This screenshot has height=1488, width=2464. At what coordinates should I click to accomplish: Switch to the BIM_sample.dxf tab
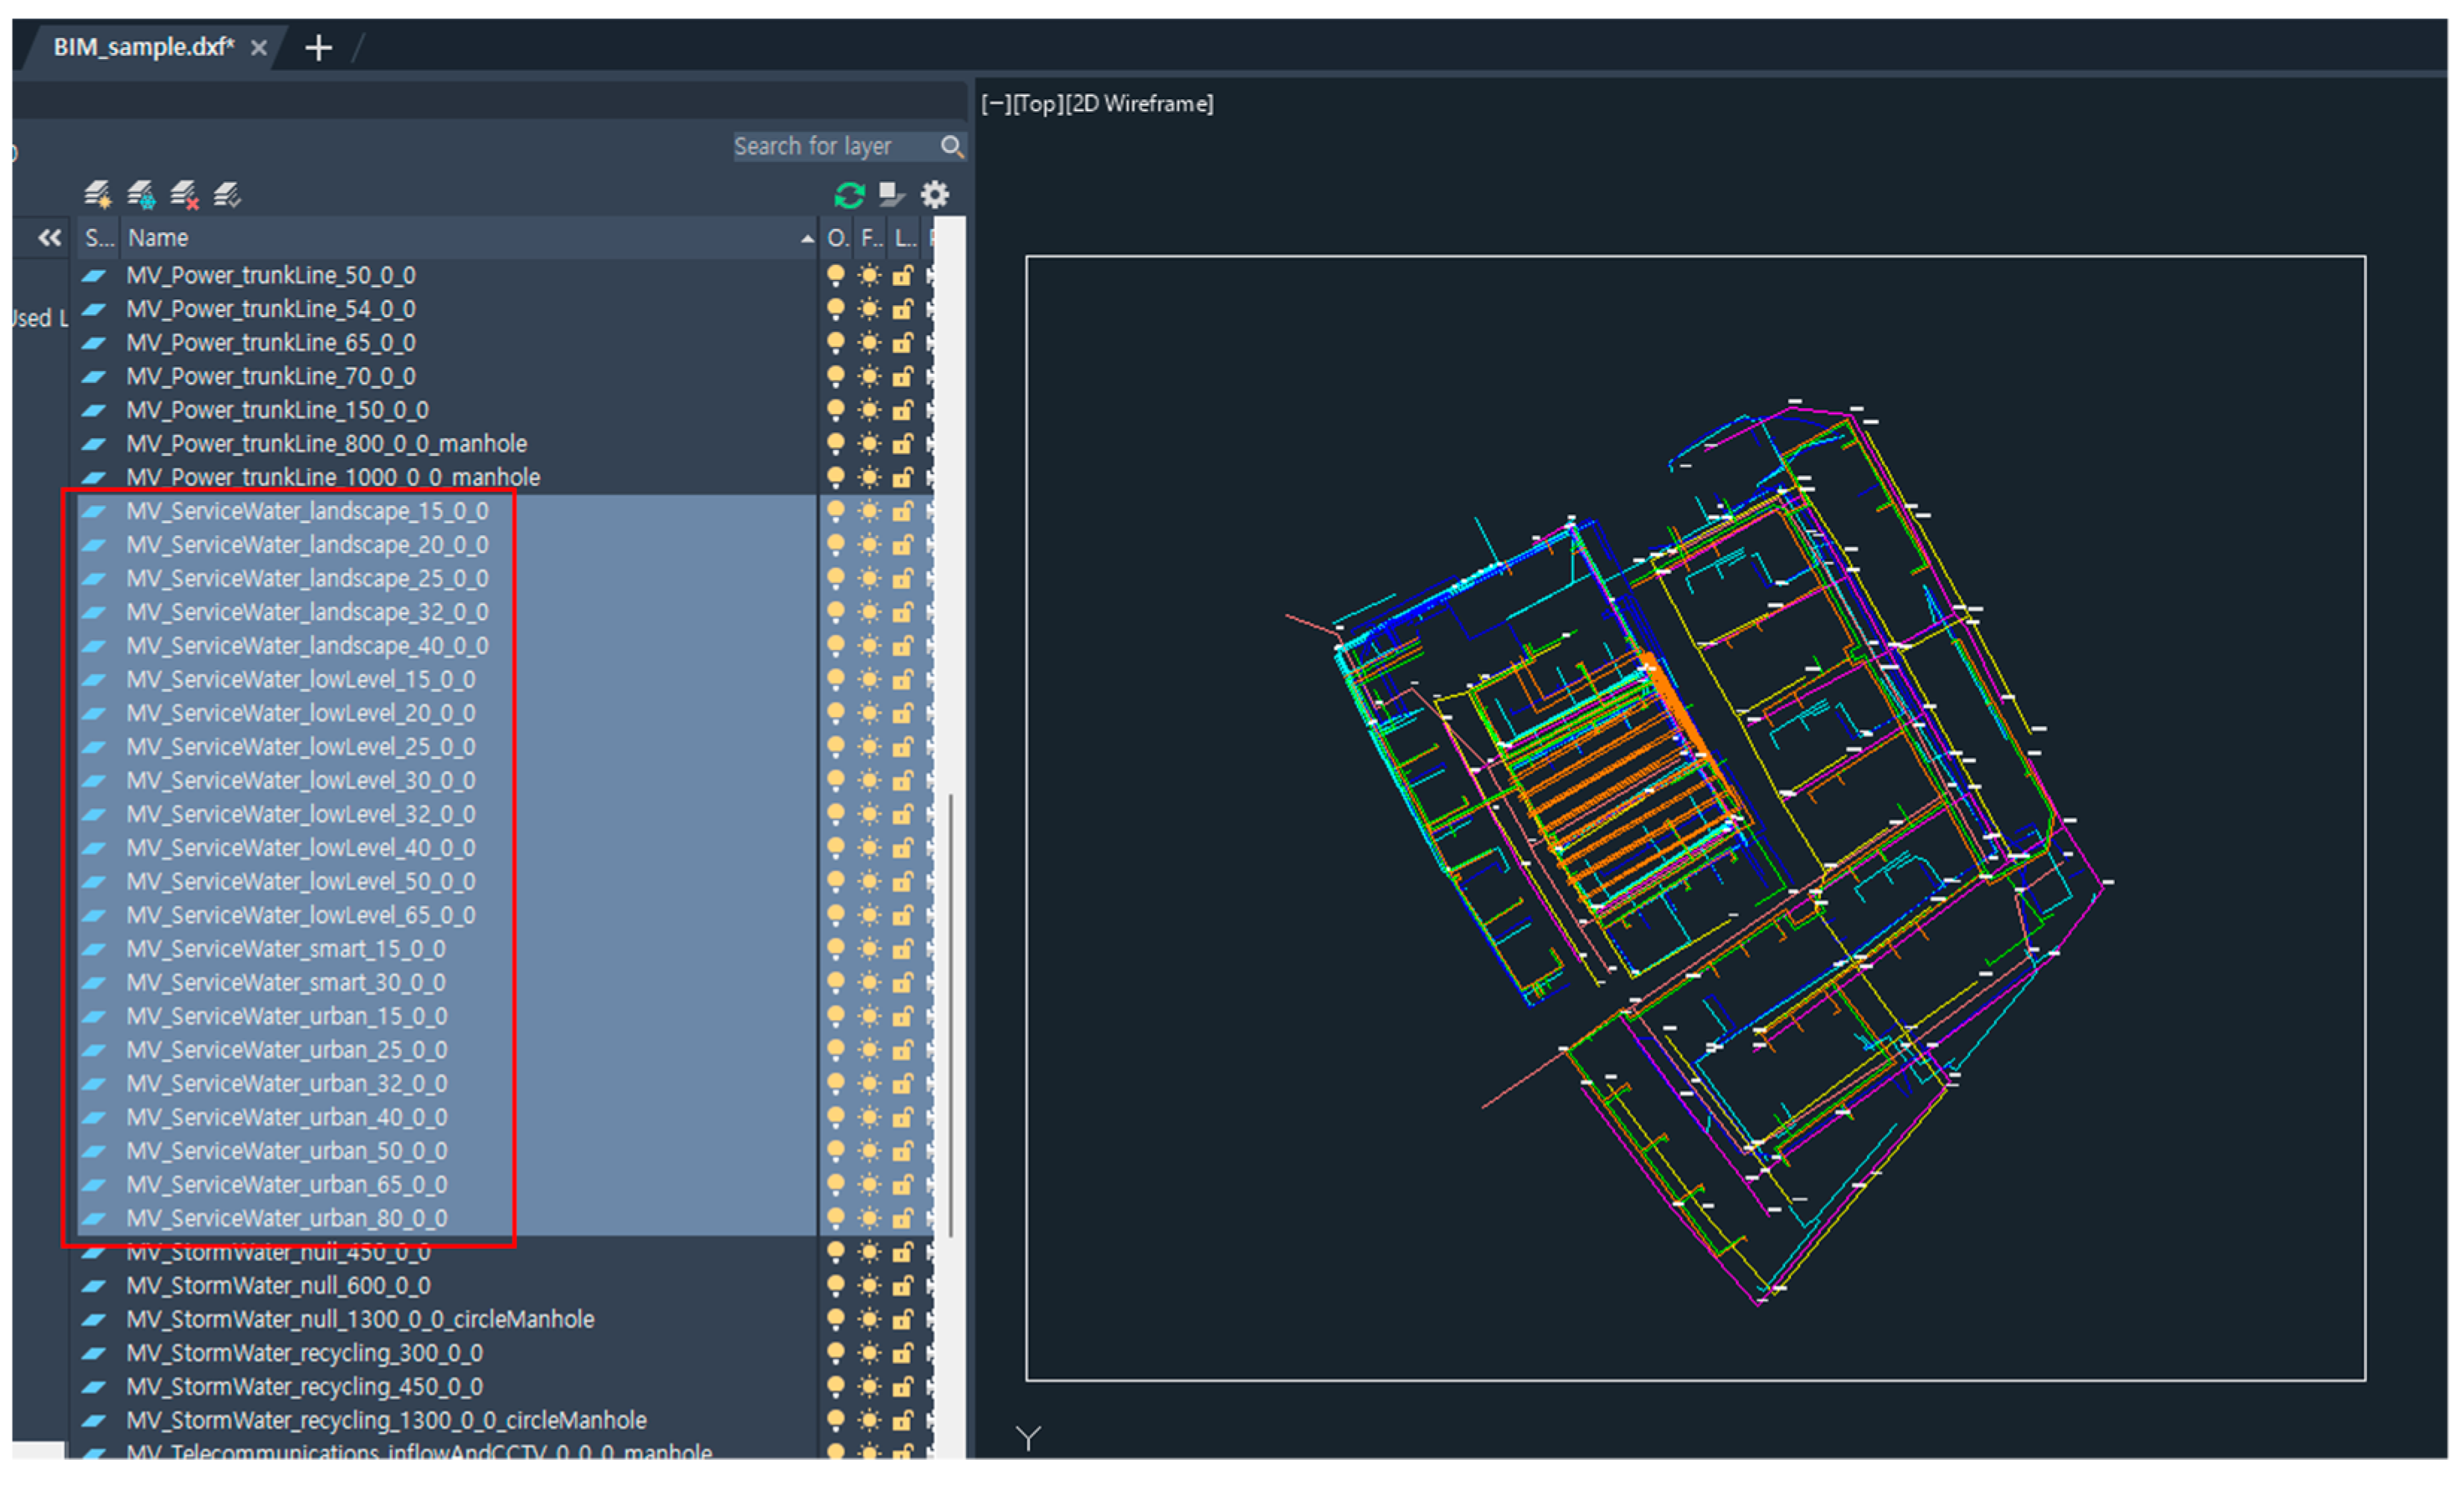point(144,47)
